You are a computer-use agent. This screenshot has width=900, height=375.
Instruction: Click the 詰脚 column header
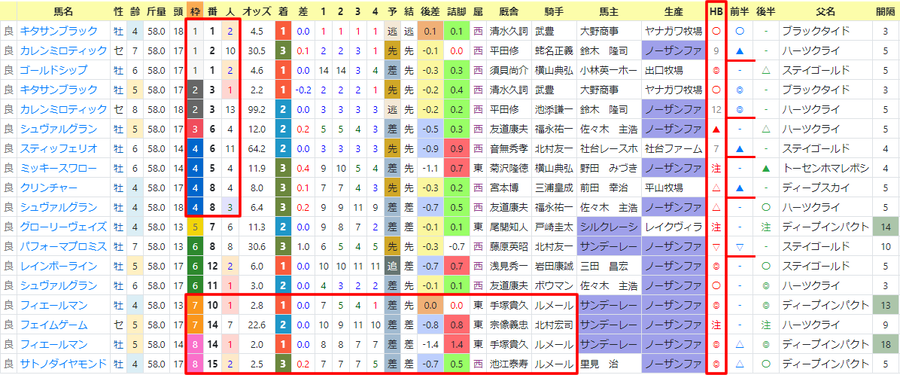[x=456, y=11]
